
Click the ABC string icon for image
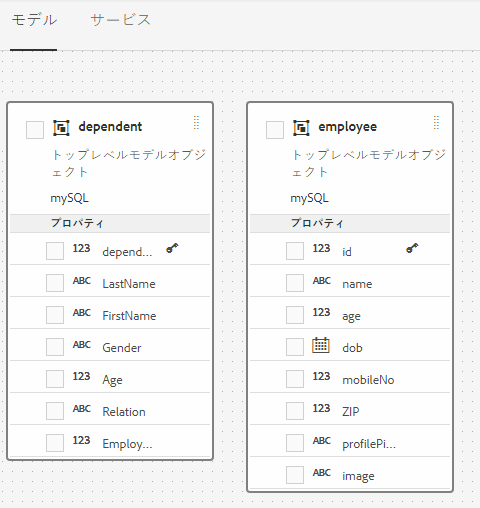click(x=322, y=473)
